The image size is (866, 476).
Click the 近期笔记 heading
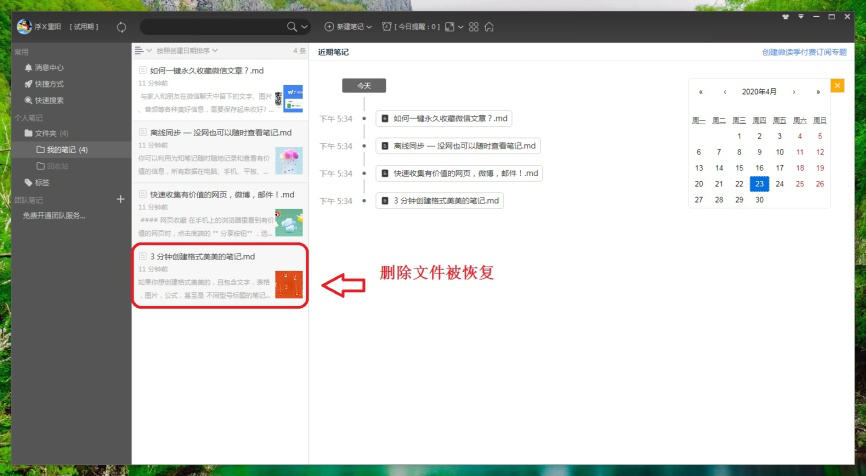[333, 52]
